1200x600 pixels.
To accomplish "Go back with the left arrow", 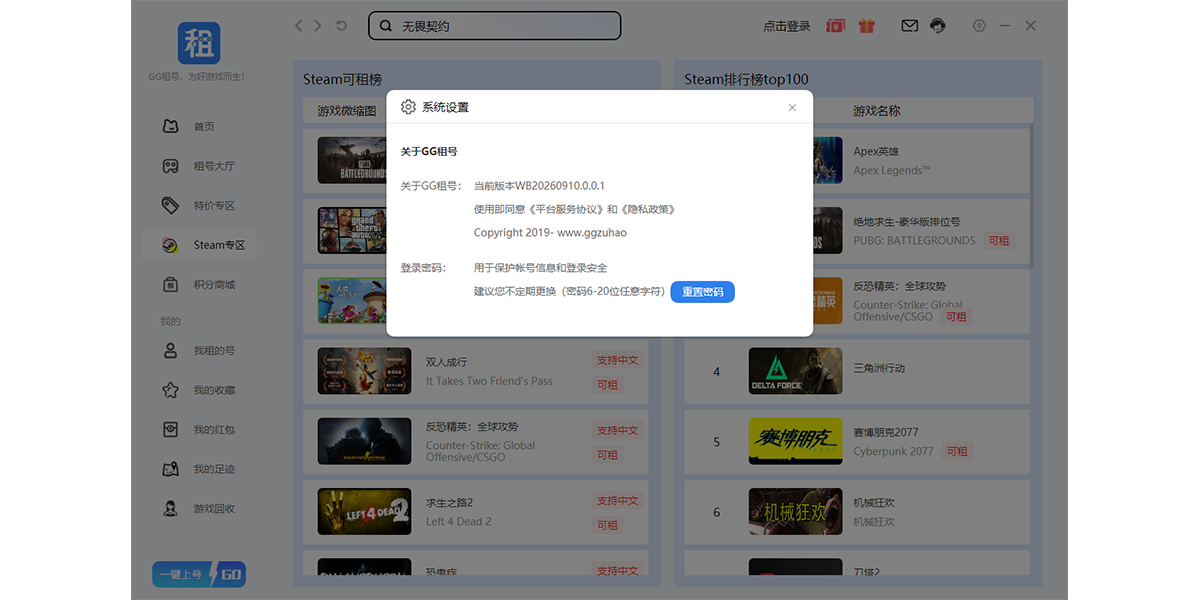I will (x=298, y=26).
